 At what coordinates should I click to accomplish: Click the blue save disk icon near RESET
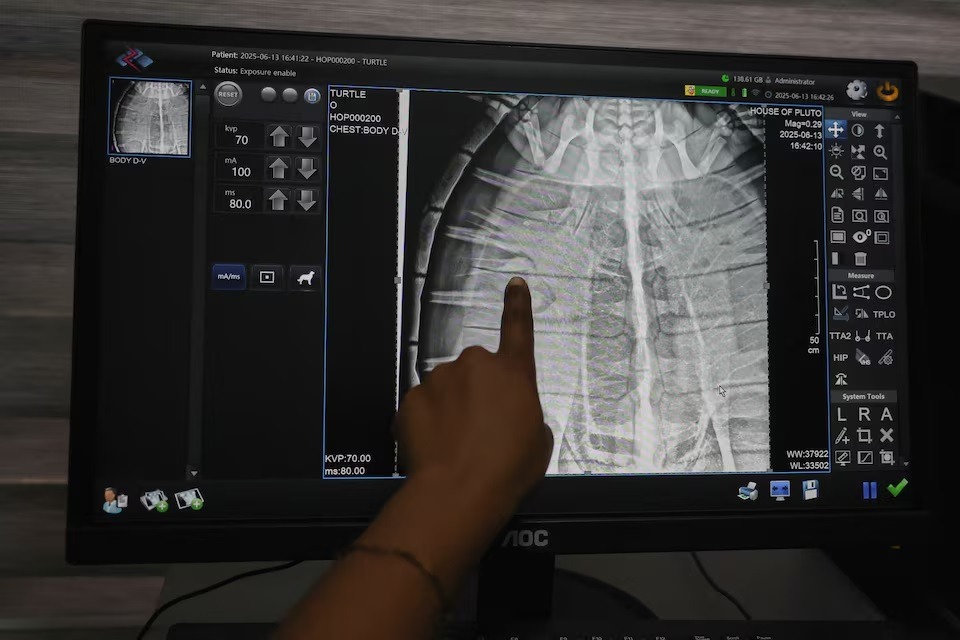tap(312, 96)
